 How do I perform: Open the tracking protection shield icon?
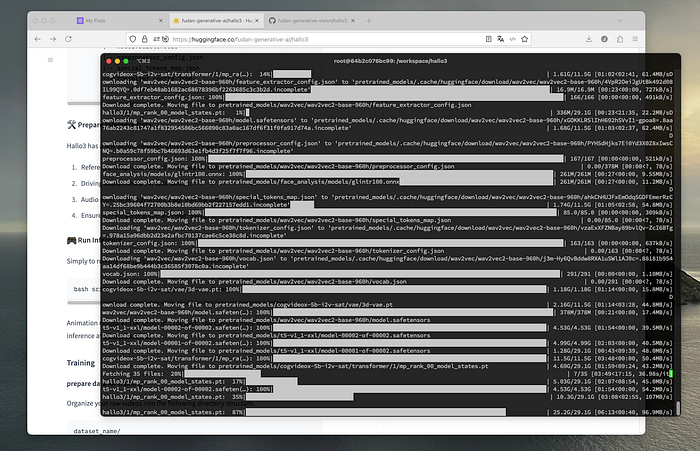coord(133,39)
